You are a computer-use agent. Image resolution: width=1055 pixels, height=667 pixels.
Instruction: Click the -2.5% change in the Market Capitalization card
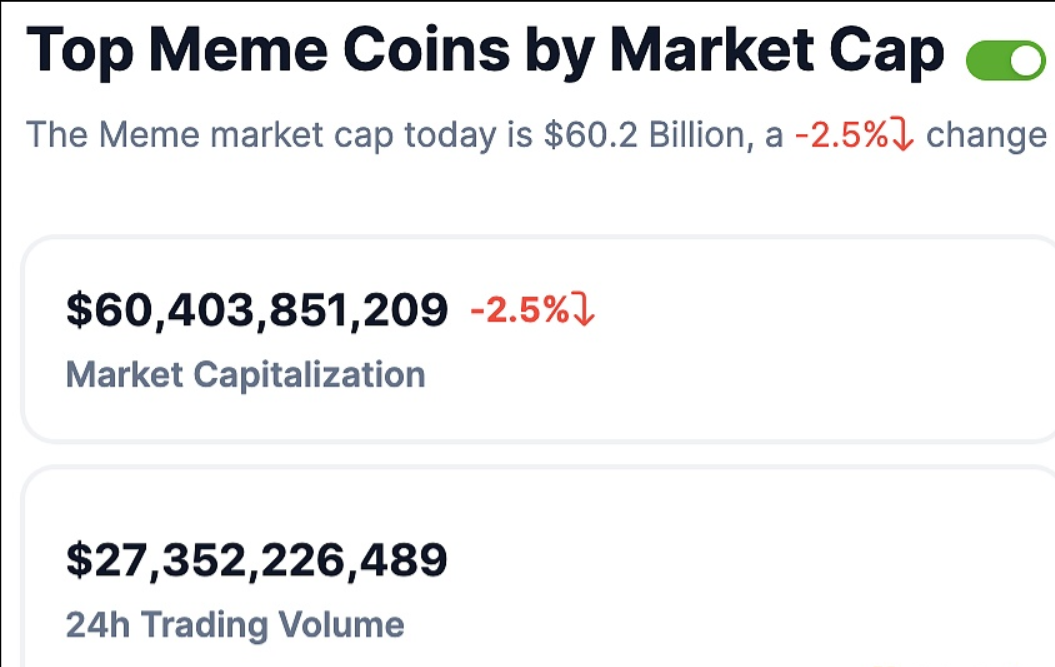point(520,312)
